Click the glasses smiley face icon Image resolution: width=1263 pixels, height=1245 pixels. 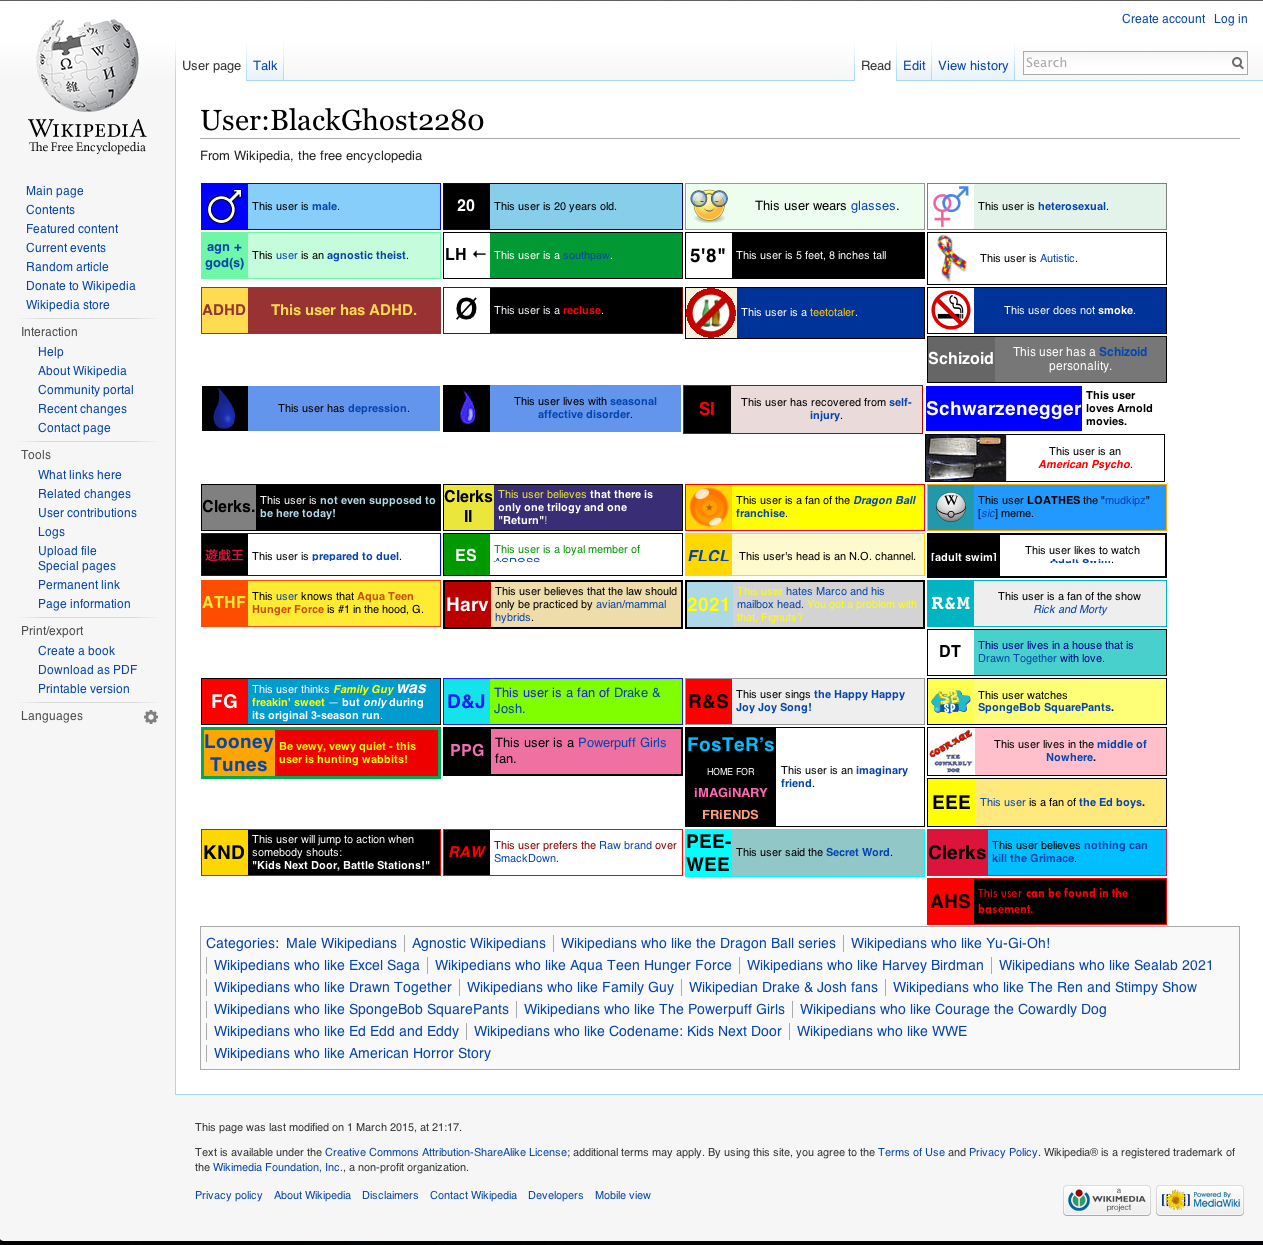[709, 206]
